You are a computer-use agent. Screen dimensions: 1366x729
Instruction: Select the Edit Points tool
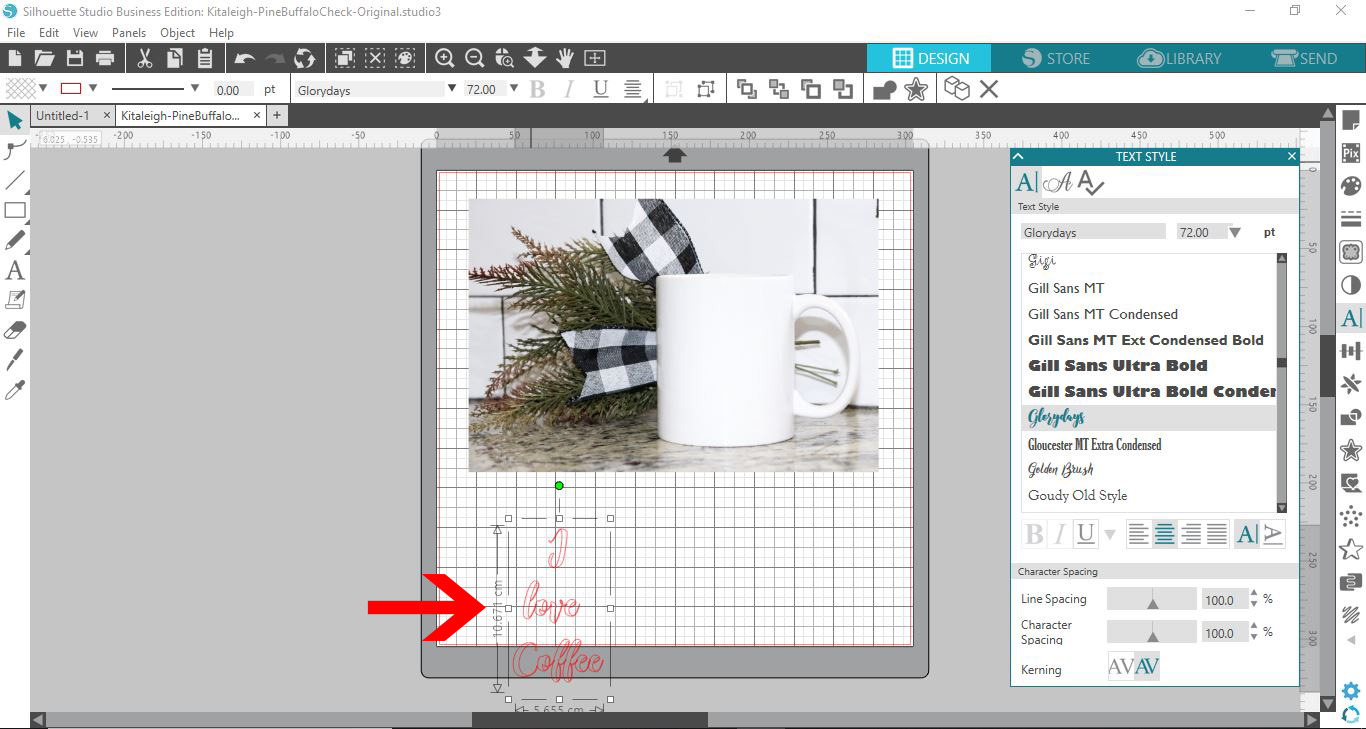click(x=15, y=150)
